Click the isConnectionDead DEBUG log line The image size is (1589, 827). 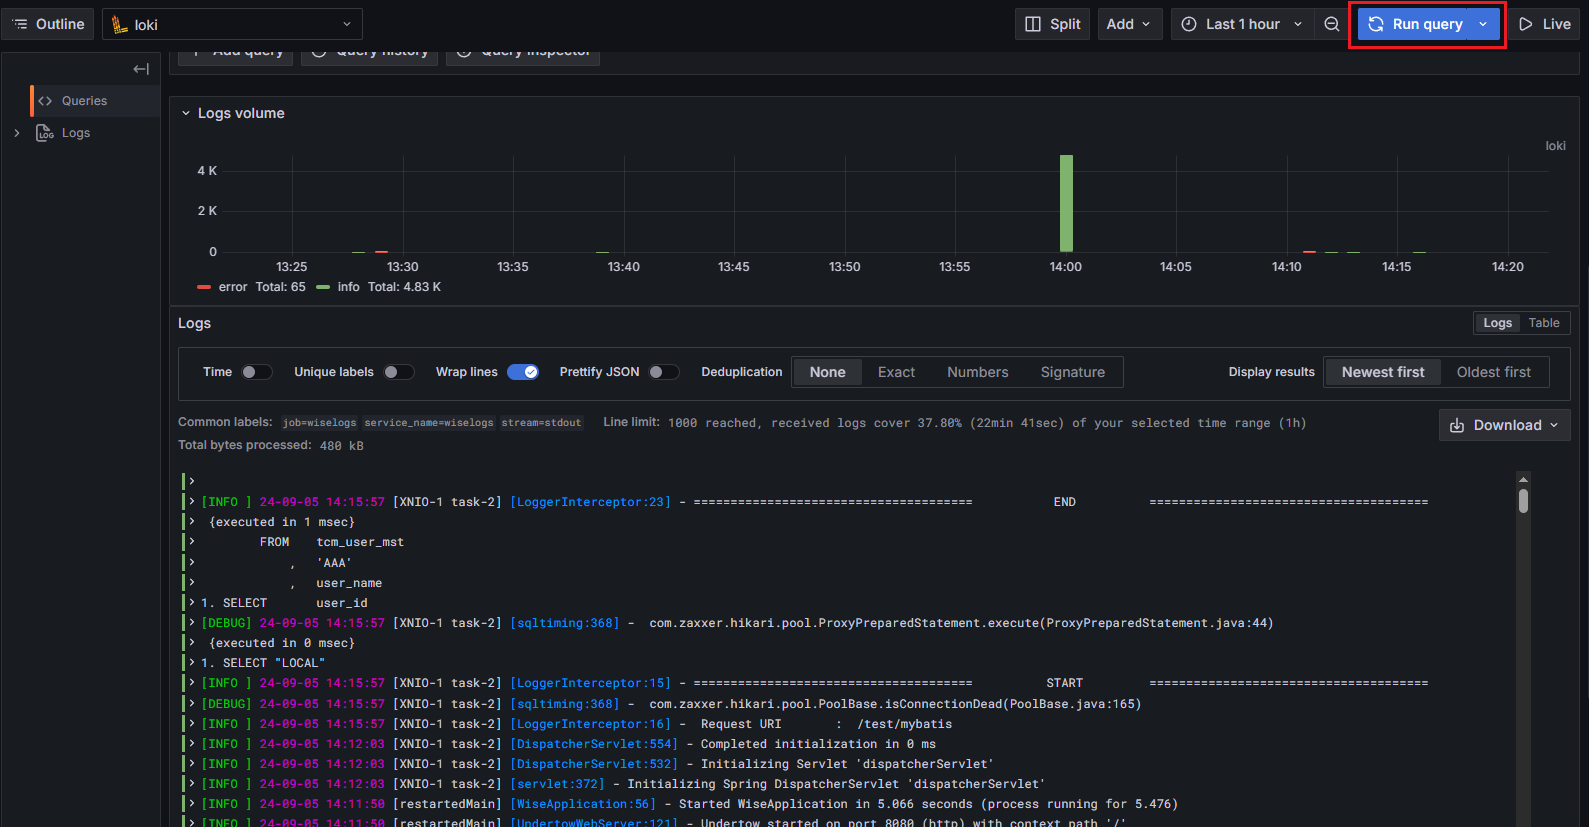click(670, 704)
